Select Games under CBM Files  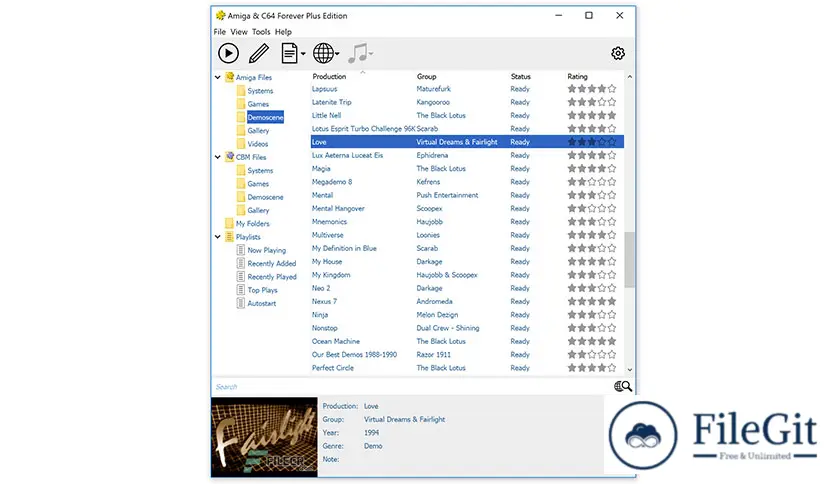click(258, 184)
